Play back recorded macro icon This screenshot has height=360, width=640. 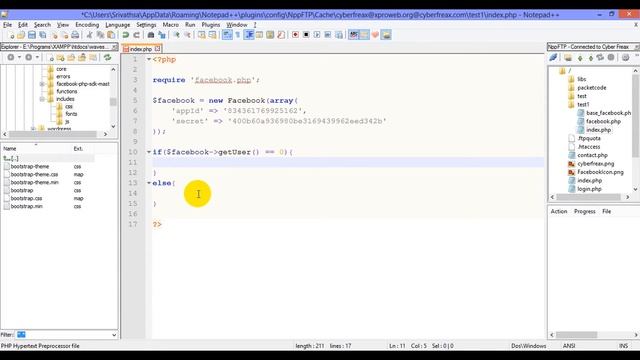click(317, 35)
